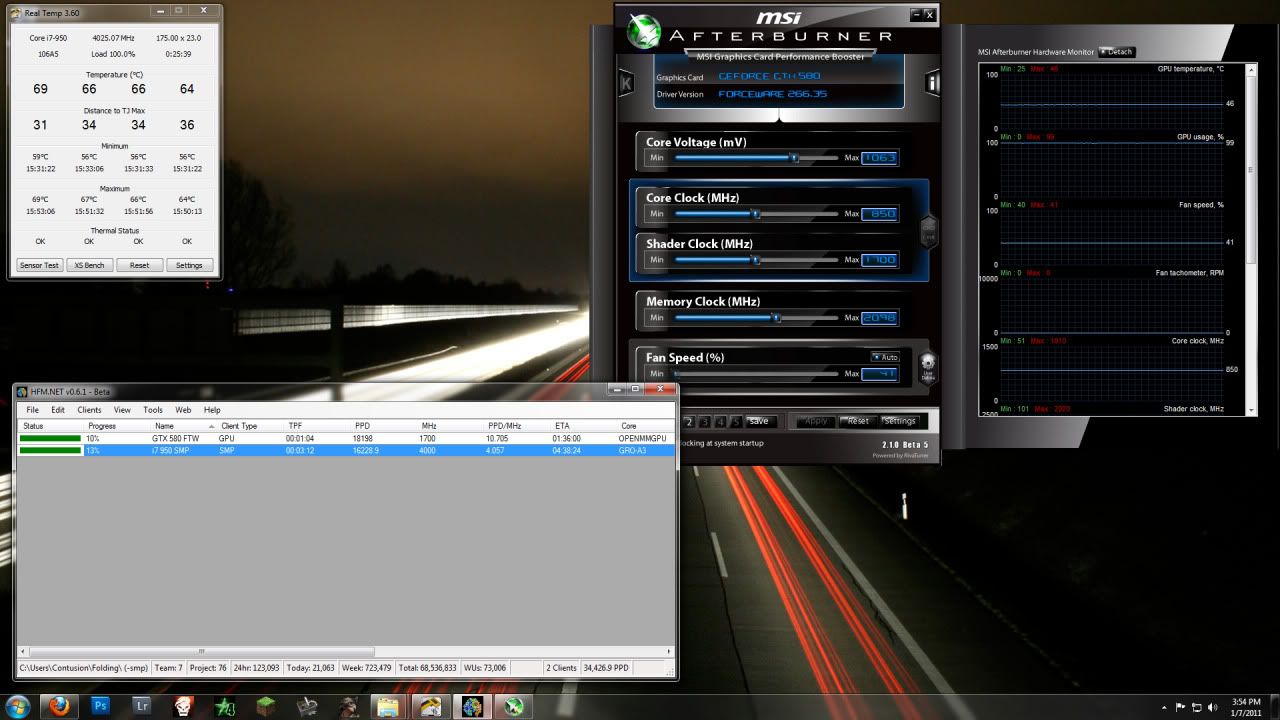Click the User Define fan button
The image size is (1280, 720).
[928, 367]
